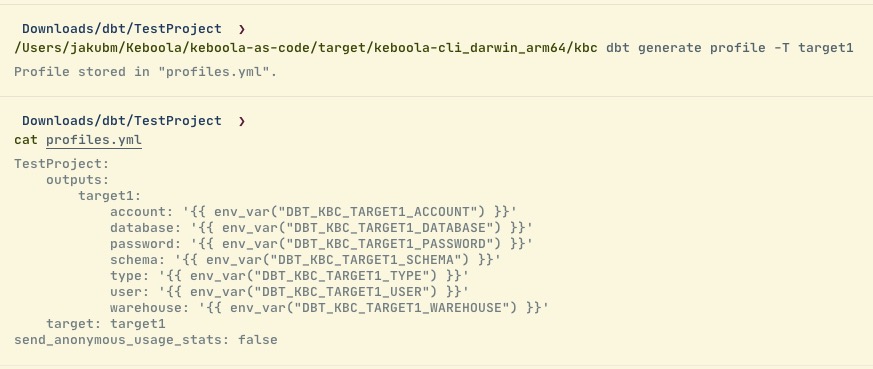Click the send_anonymous_usage_stats false value

[x=258, y=340]
